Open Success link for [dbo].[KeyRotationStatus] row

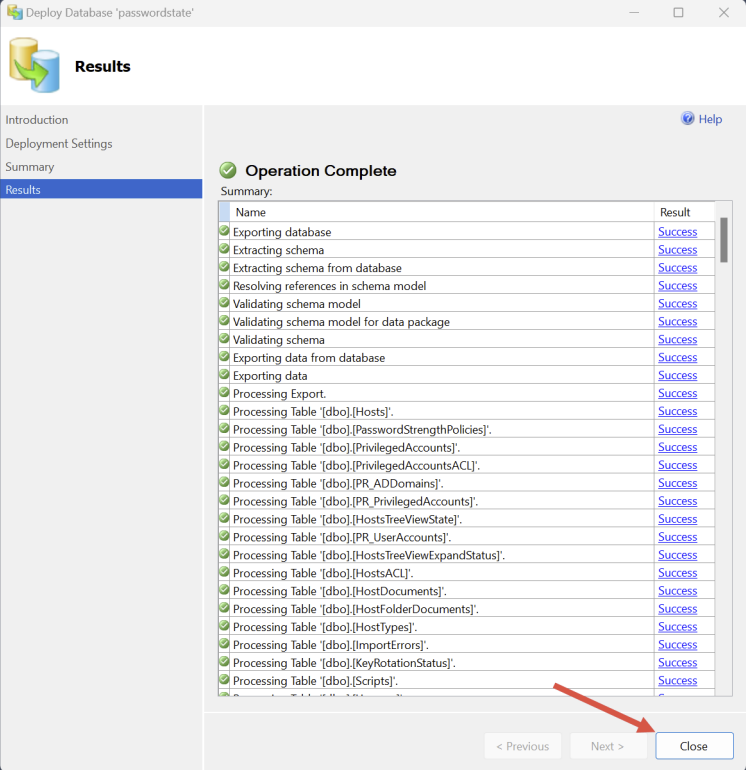click(x=678, y=663)
